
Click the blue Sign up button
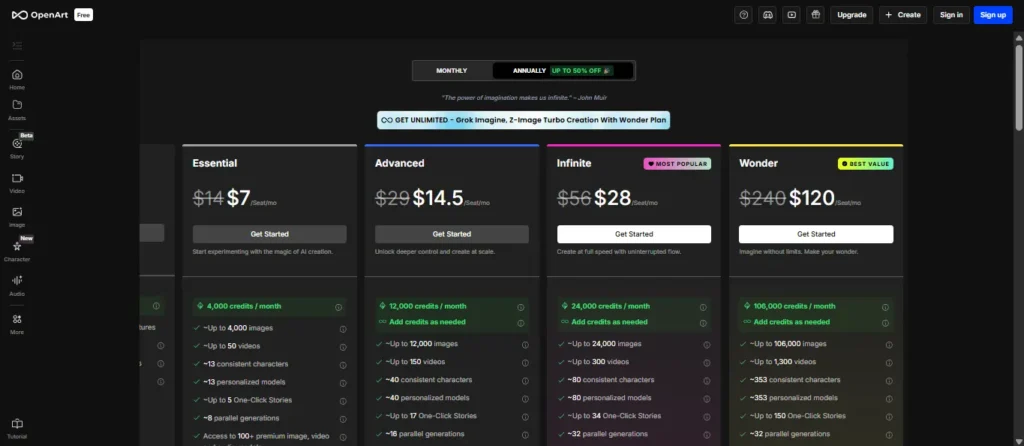993,15
